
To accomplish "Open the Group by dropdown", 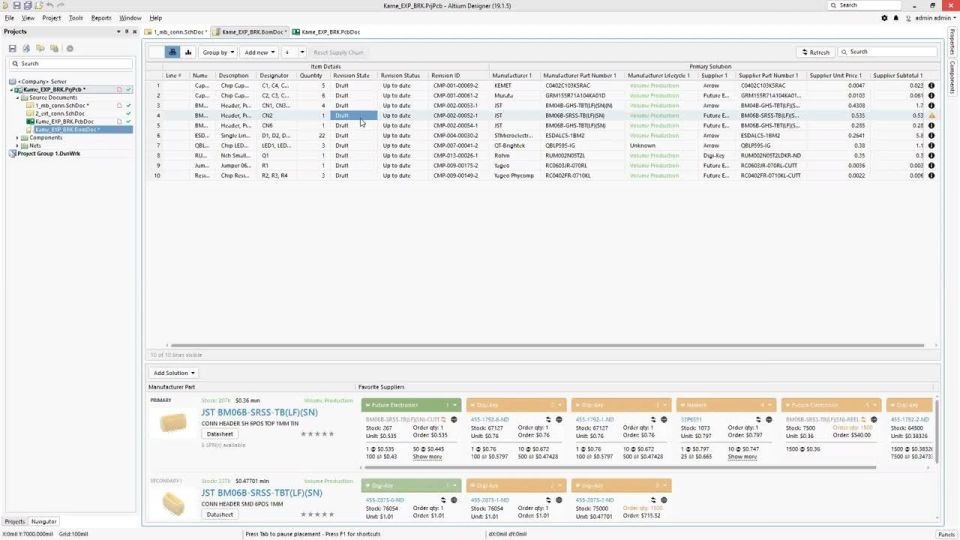I will pyautogui.click(x=218, y=53).
